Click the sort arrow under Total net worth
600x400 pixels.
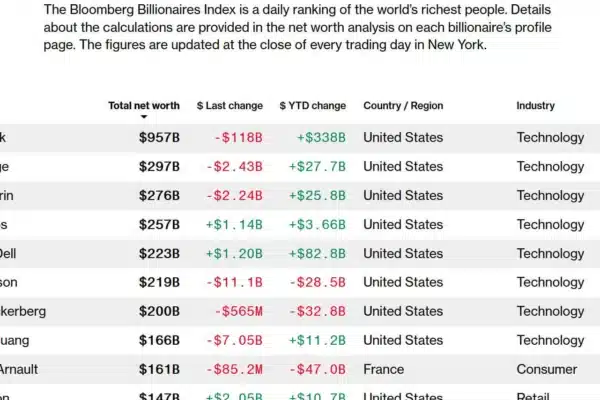tap(144, 117)
